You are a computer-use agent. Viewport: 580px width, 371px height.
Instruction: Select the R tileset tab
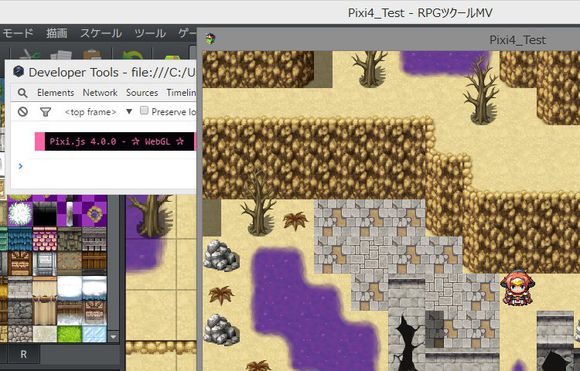tap(23, 354)
